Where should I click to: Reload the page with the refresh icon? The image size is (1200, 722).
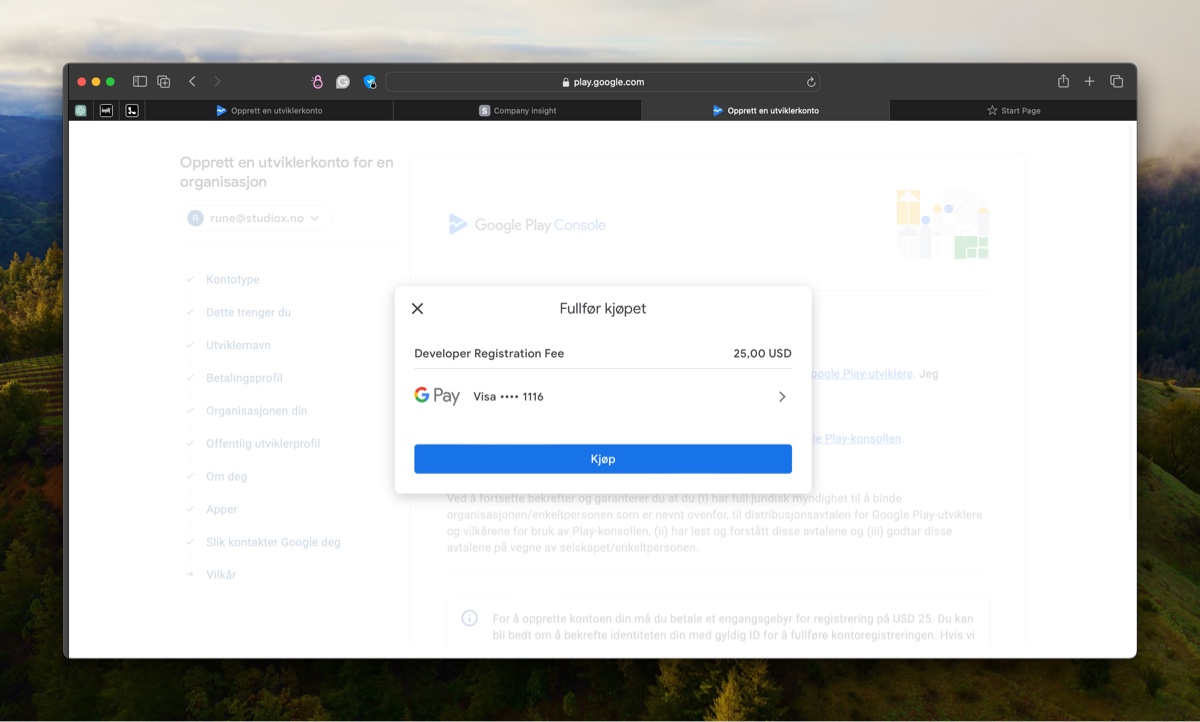(x=811, y=82)
